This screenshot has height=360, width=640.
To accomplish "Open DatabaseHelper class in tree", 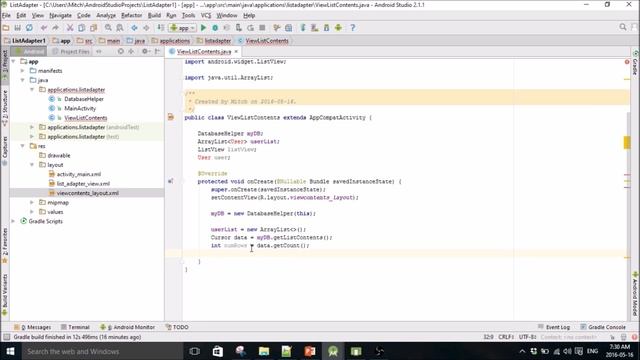I will (84, 99).
